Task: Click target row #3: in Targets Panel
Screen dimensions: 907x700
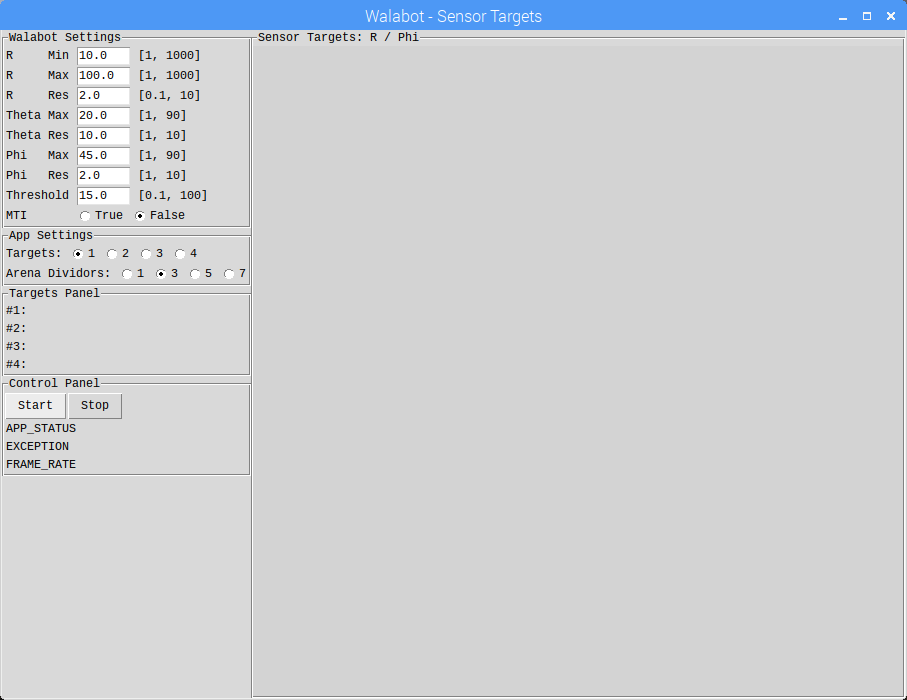Action: tap(16, 347)
